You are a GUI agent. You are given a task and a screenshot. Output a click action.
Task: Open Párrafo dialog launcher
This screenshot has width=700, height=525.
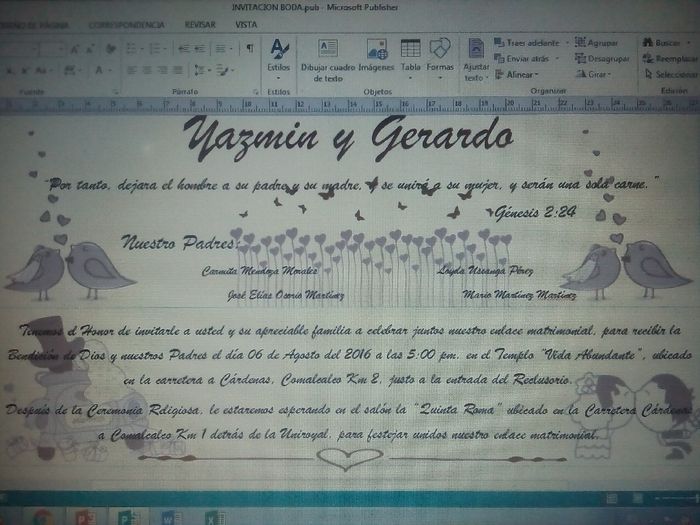(x=256, y=92)
